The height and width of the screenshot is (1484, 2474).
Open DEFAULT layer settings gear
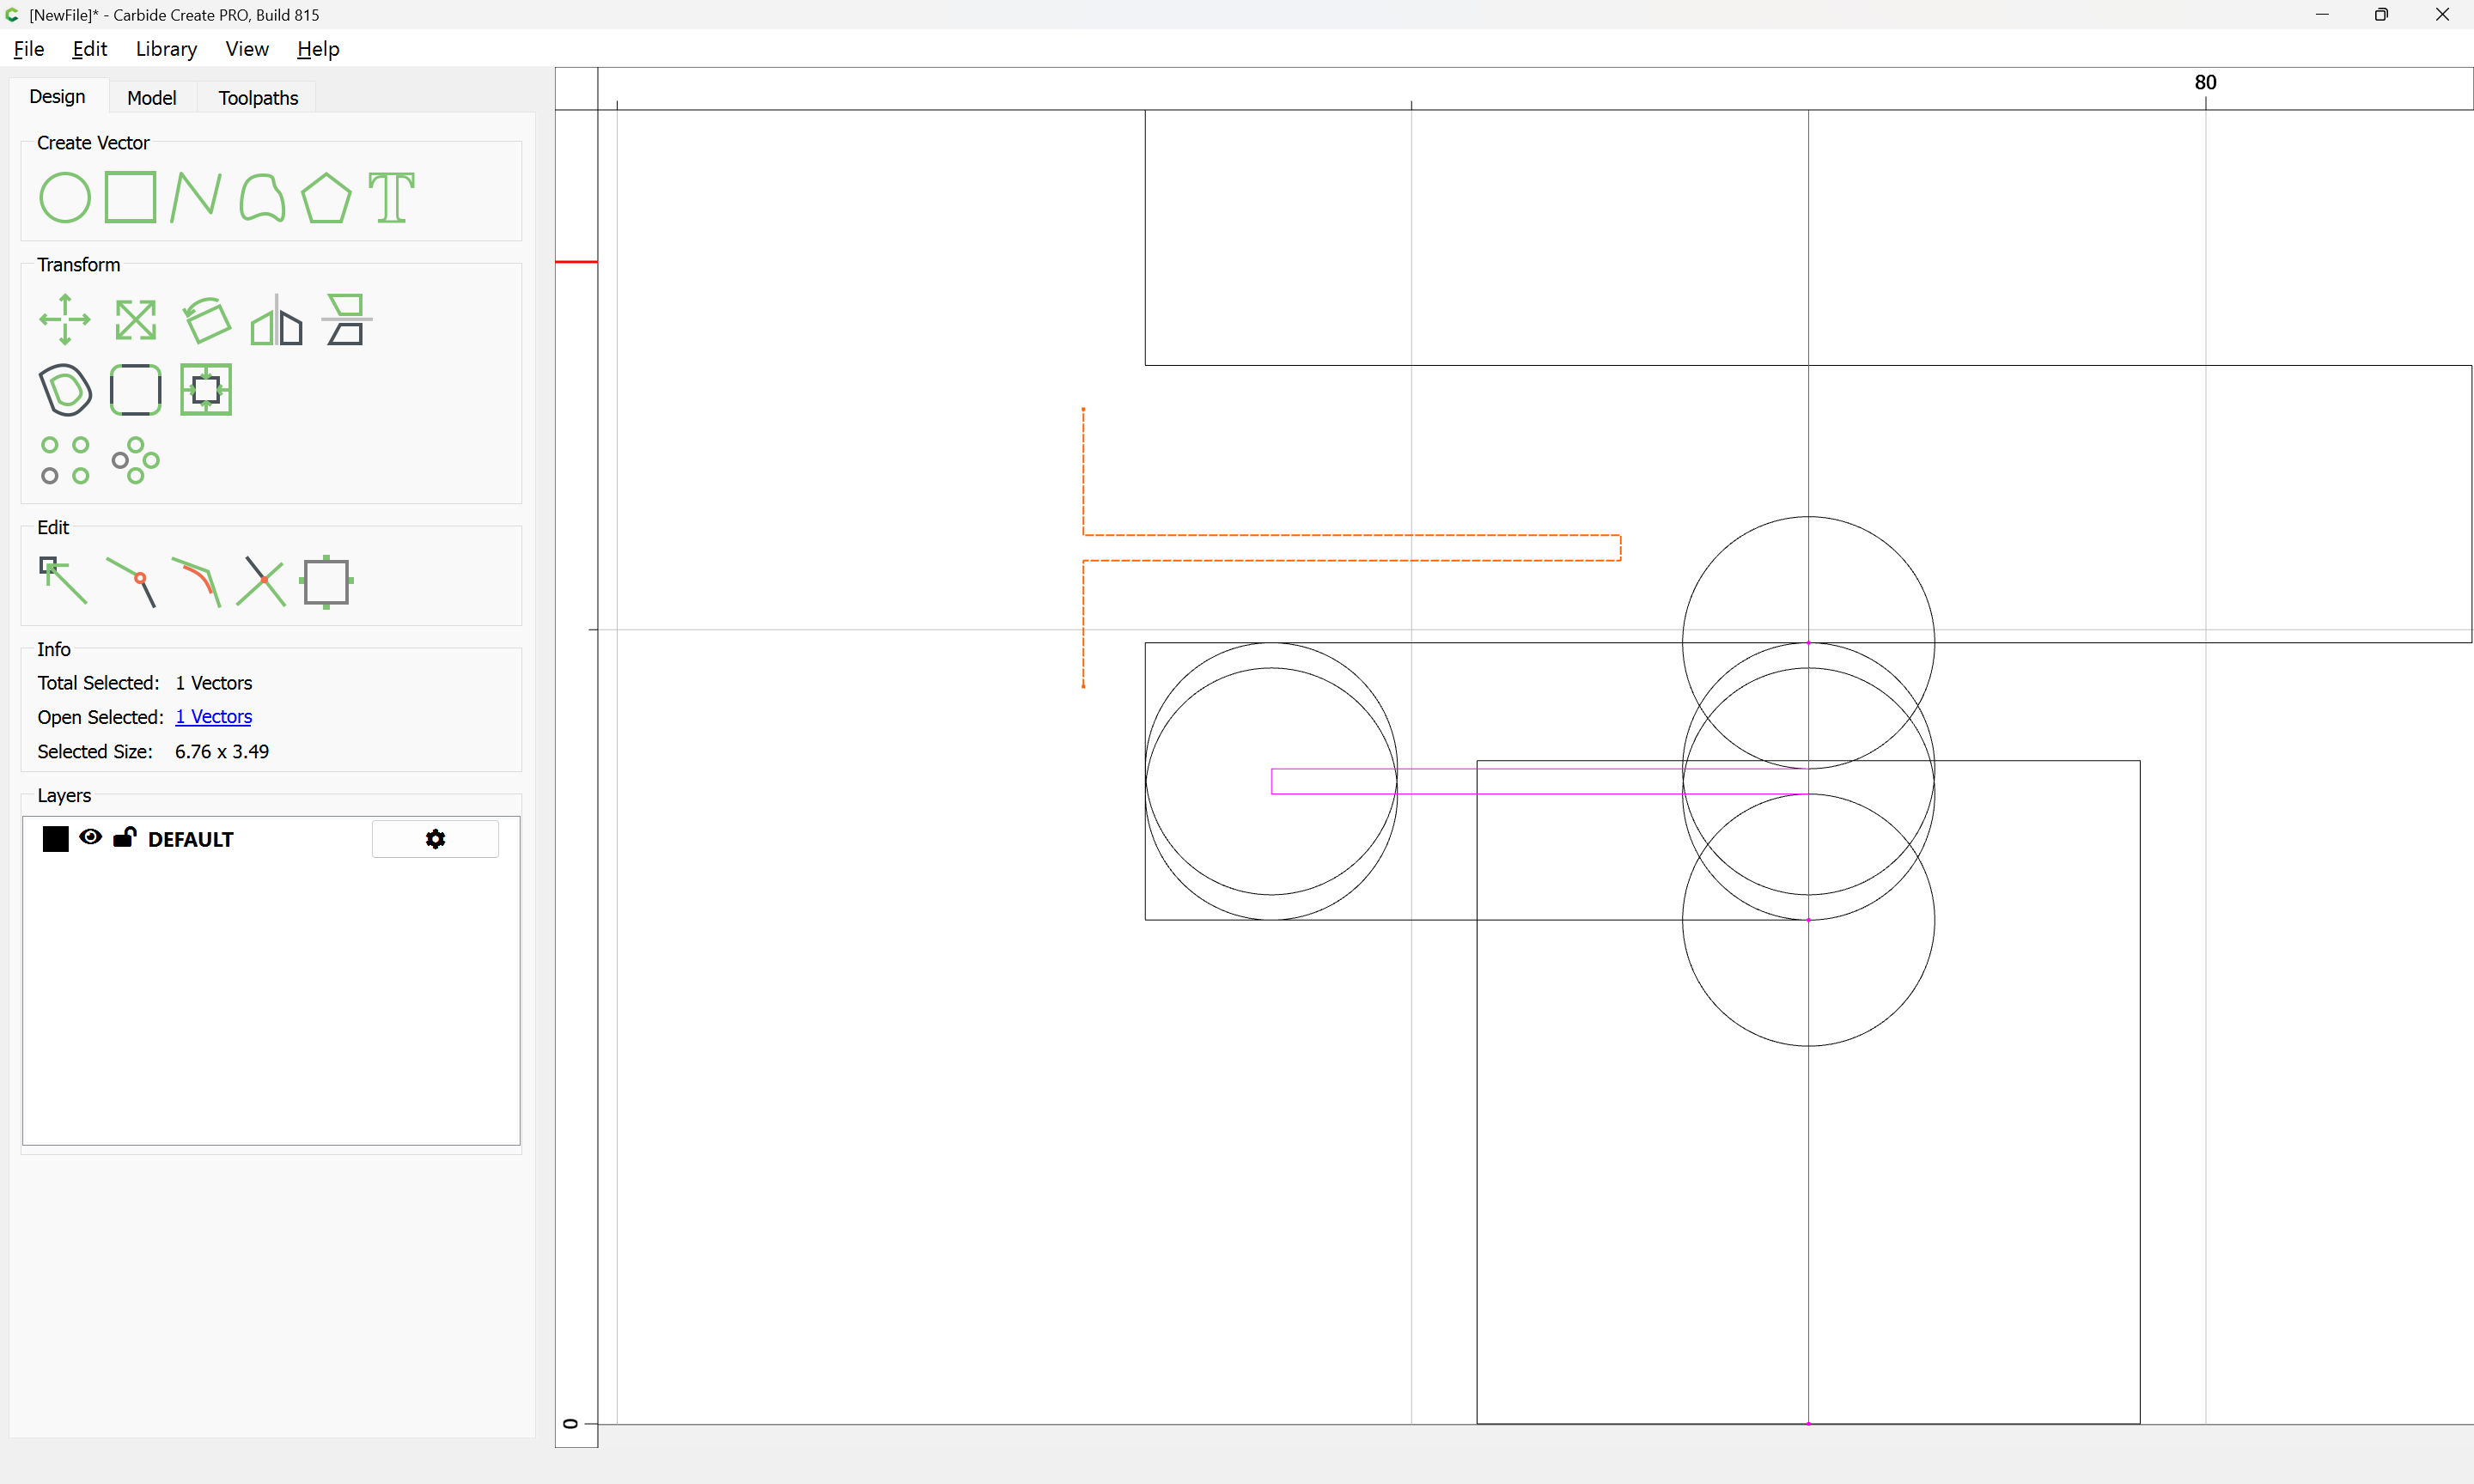(435, 839)
